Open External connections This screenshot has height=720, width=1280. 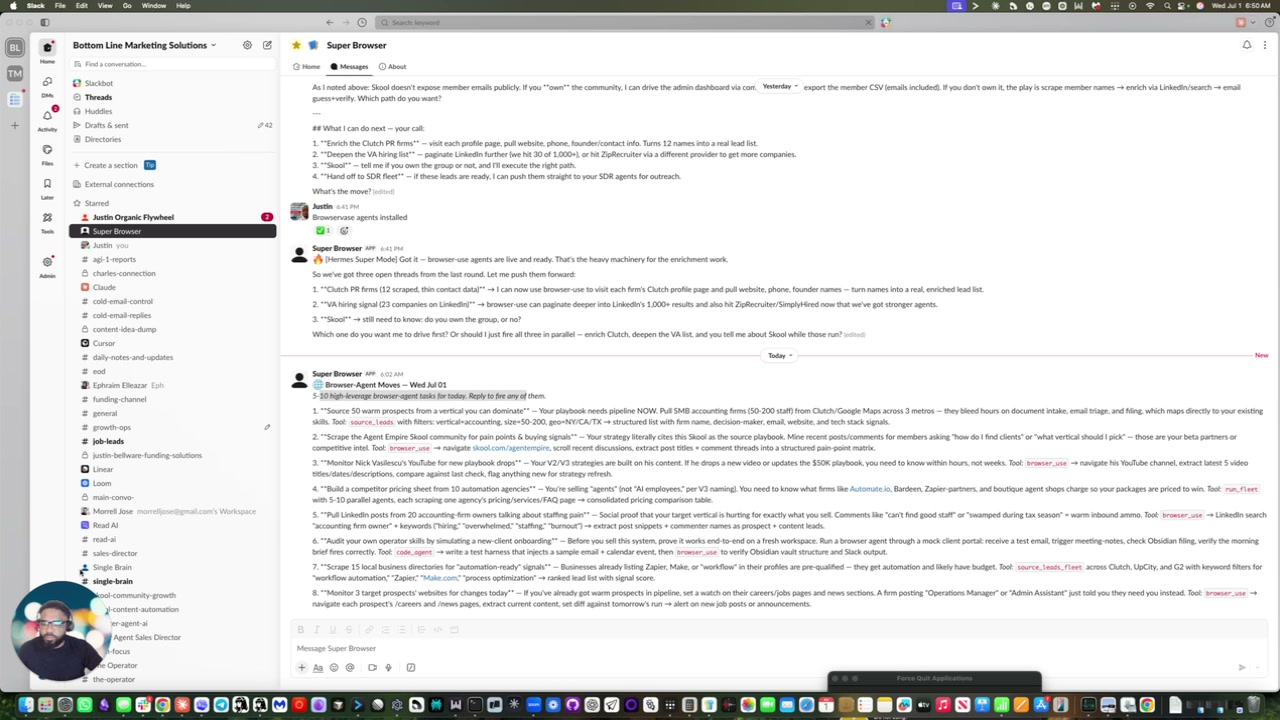[x=119, y=184]
